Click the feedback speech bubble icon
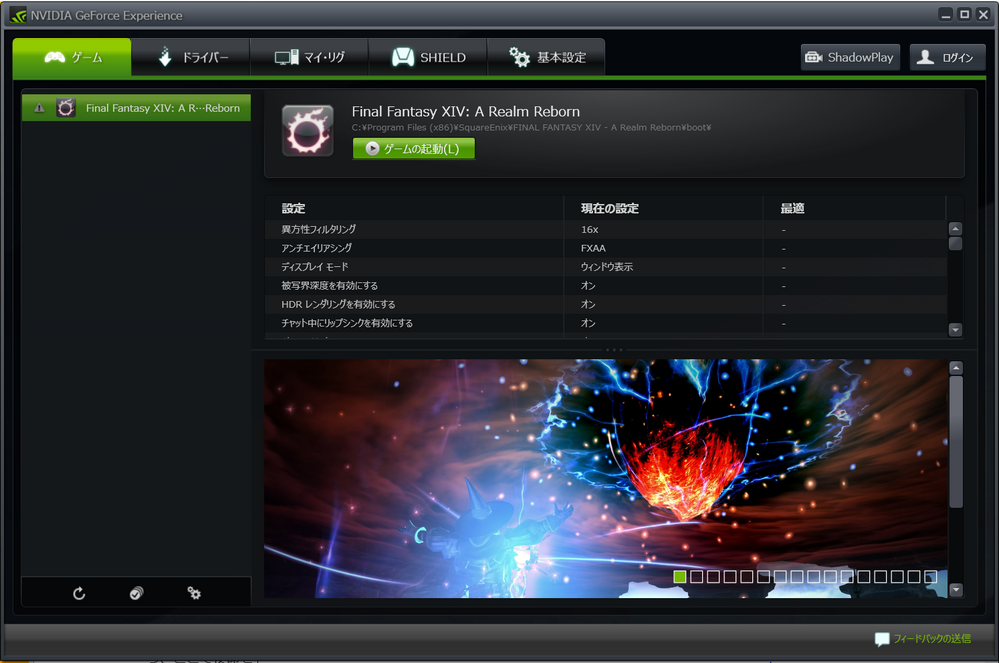 (x=881, y=638)
